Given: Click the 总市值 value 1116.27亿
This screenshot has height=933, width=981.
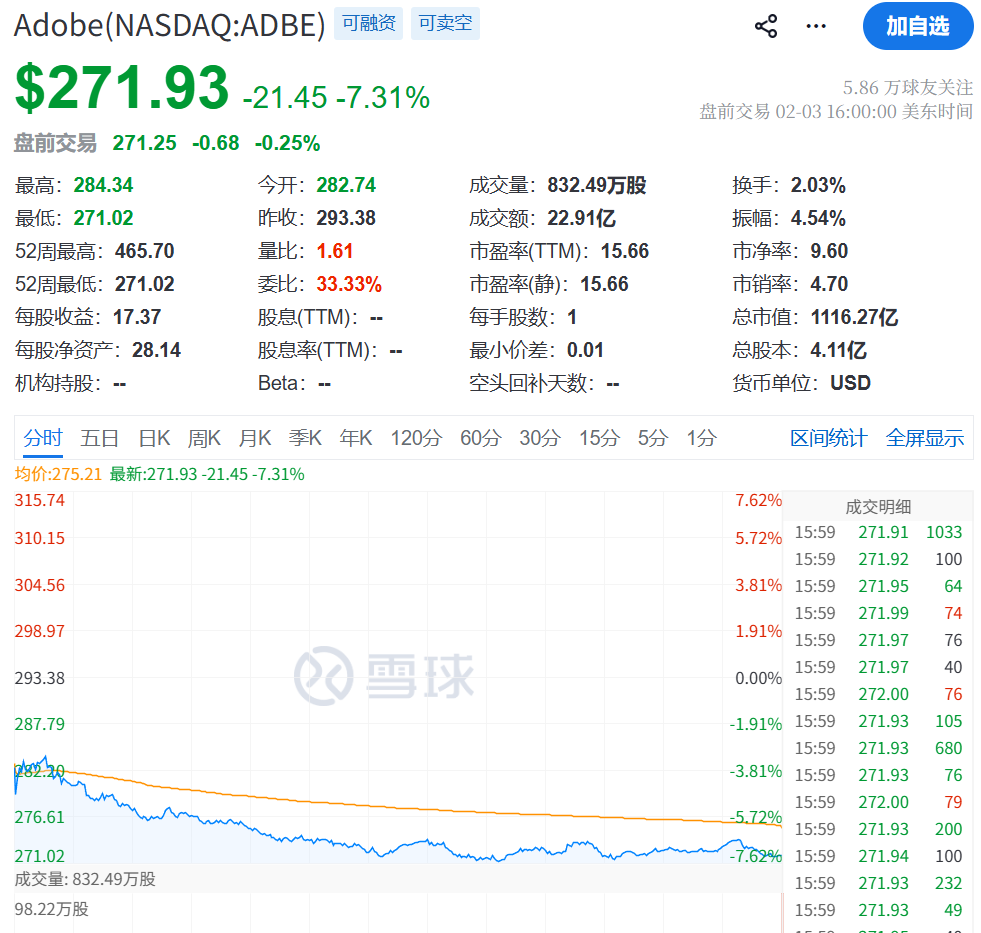Looking at the screenshot, I should point(855,317).
